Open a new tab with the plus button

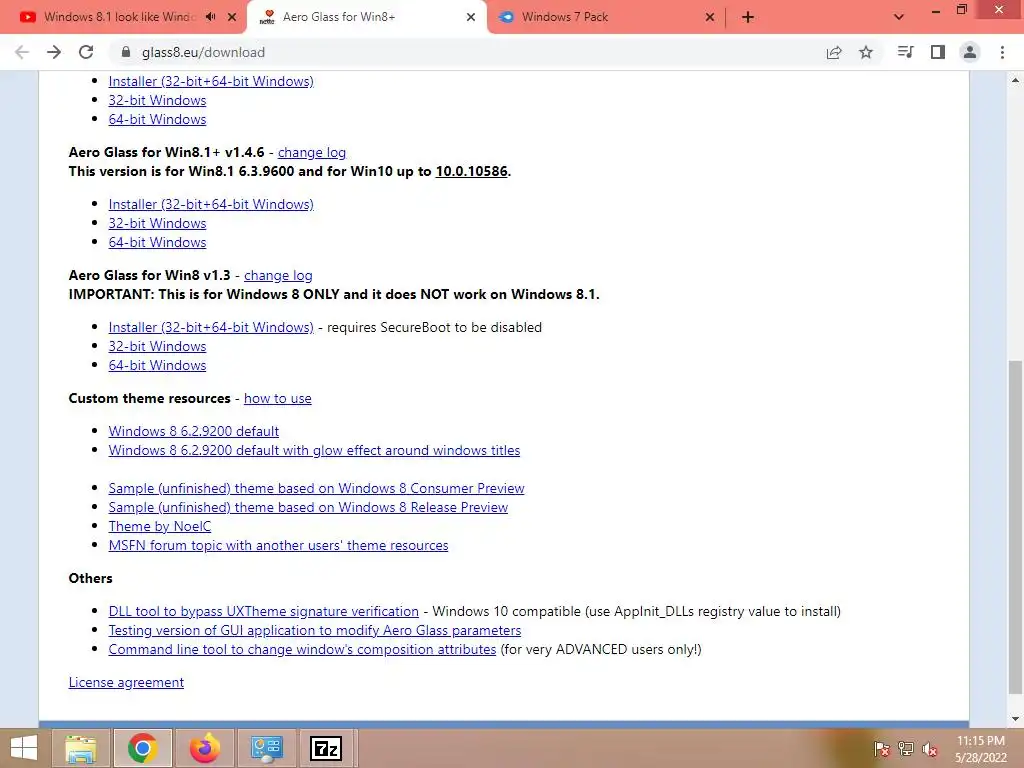point(748,17)
